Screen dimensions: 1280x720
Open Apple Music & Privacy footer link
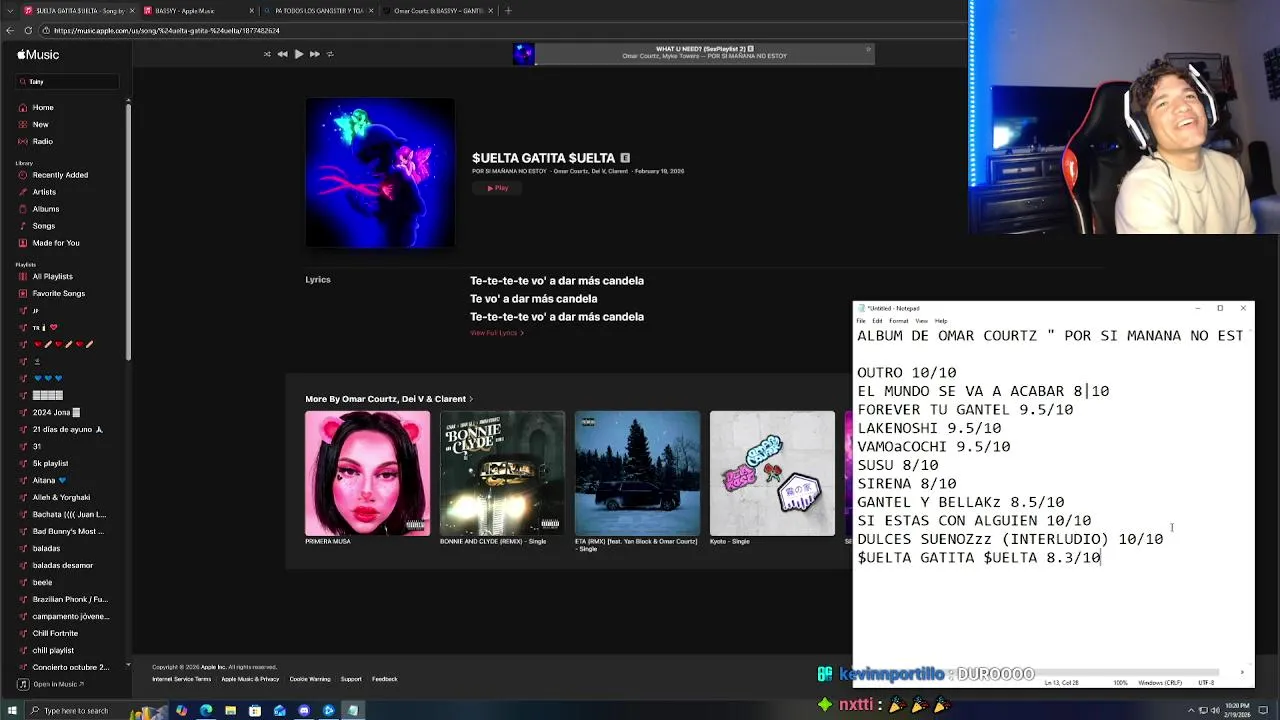pyautogui.click(x=250, y=679)
